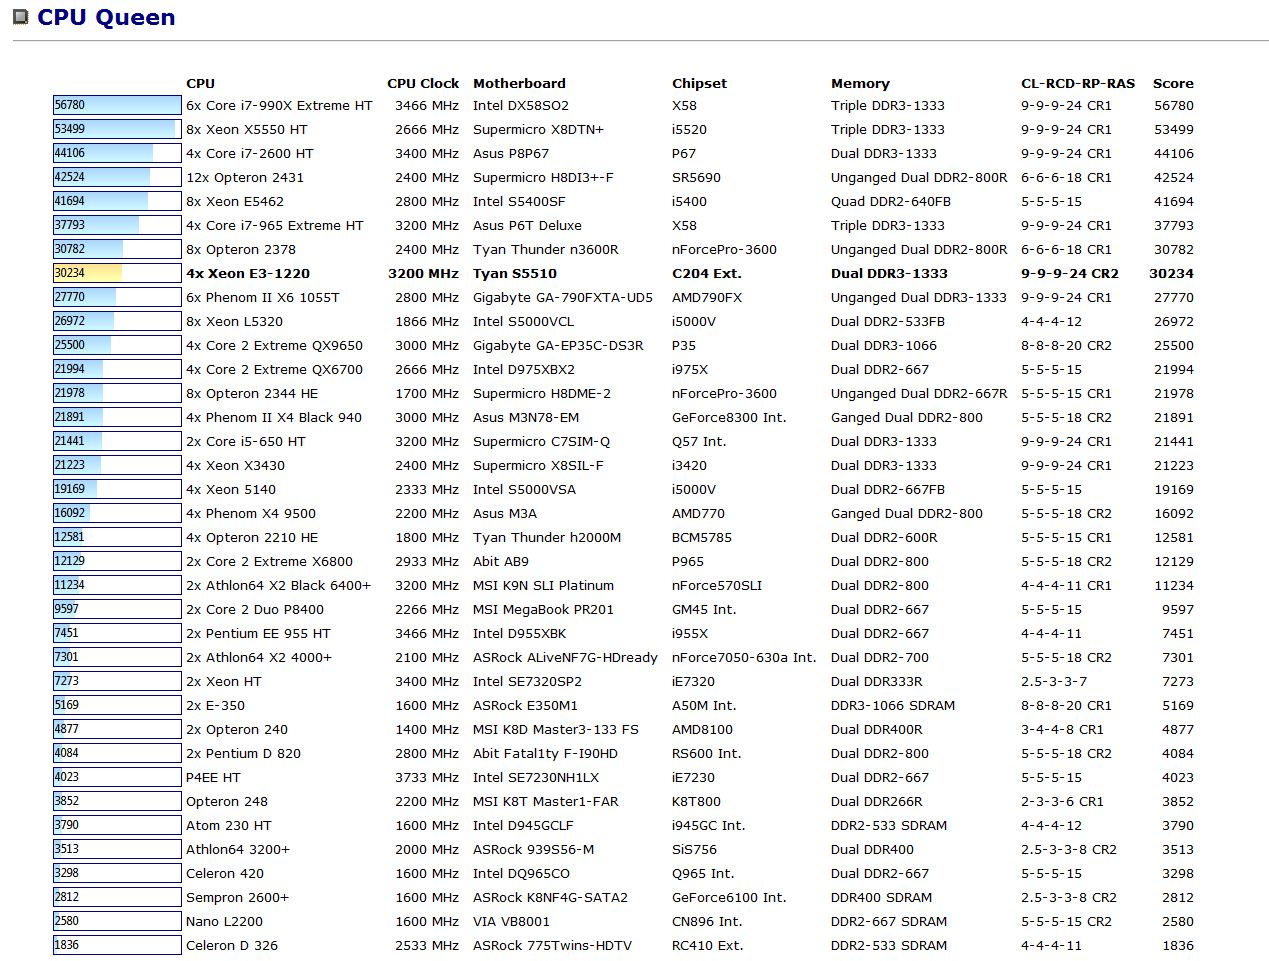Image resolution: width=1269 pixels, height=961 pixels.
Task: Select 4x Xeon X3430 entry
Action: click(235, 465)
